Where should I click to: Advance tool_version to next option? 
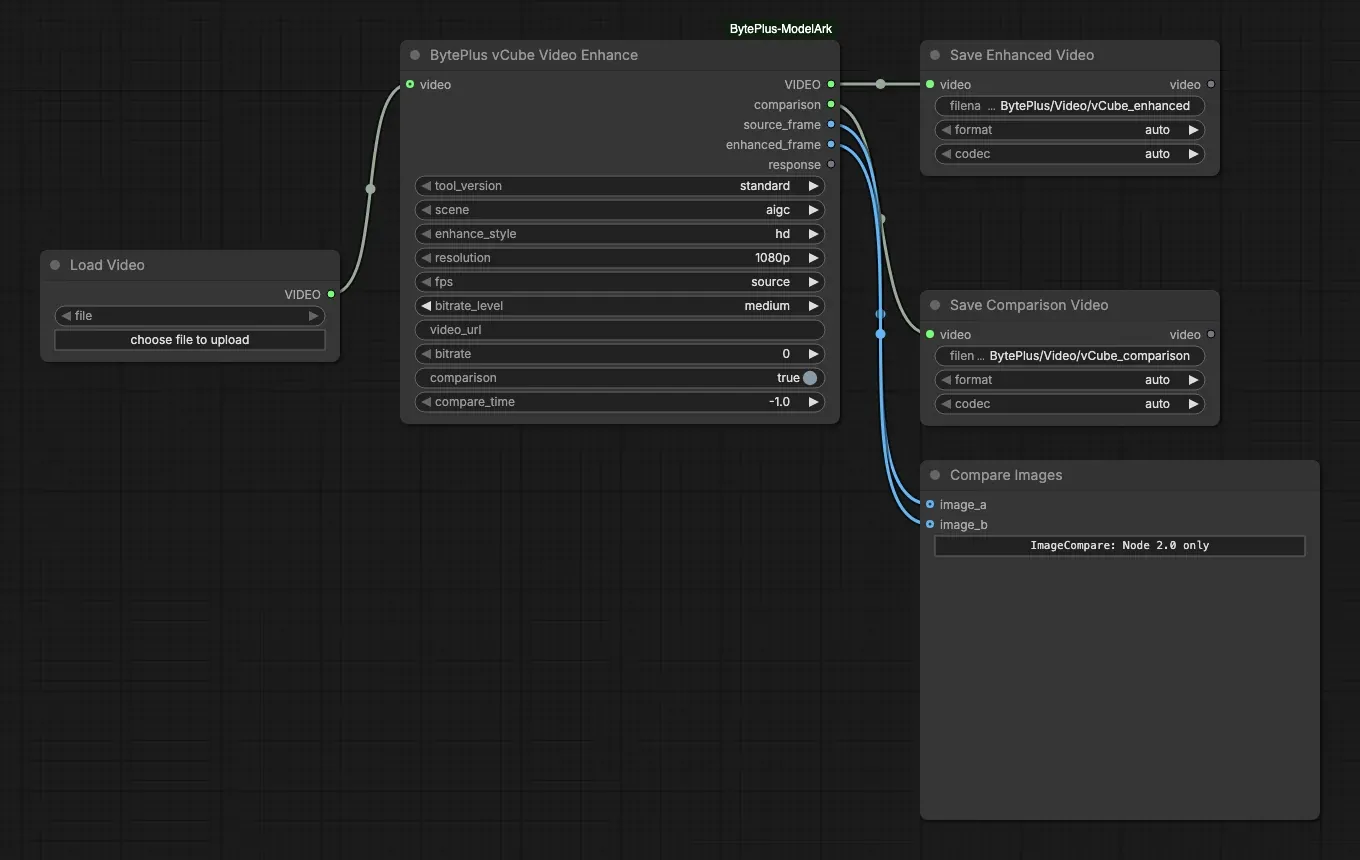coord(813,186)
